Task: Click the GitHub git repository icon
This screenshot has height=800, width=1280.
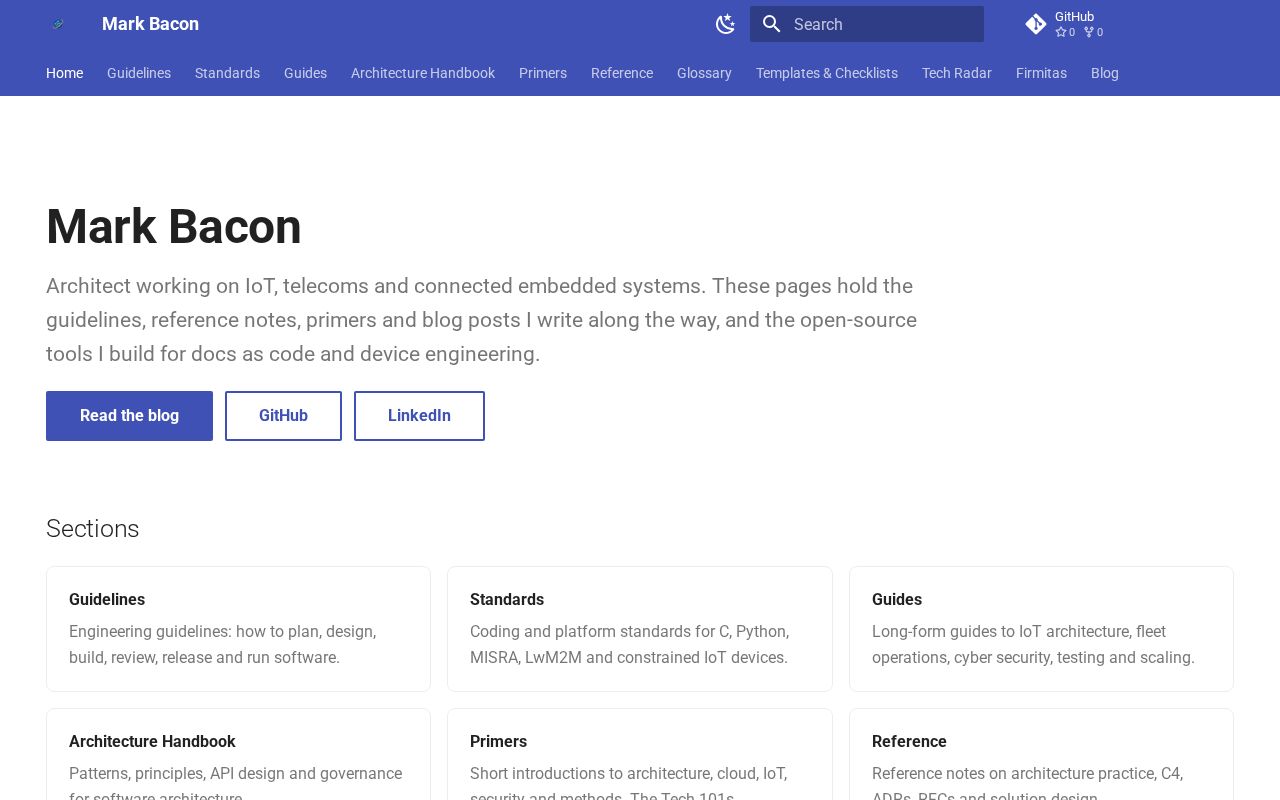Action: [1036, 24]
